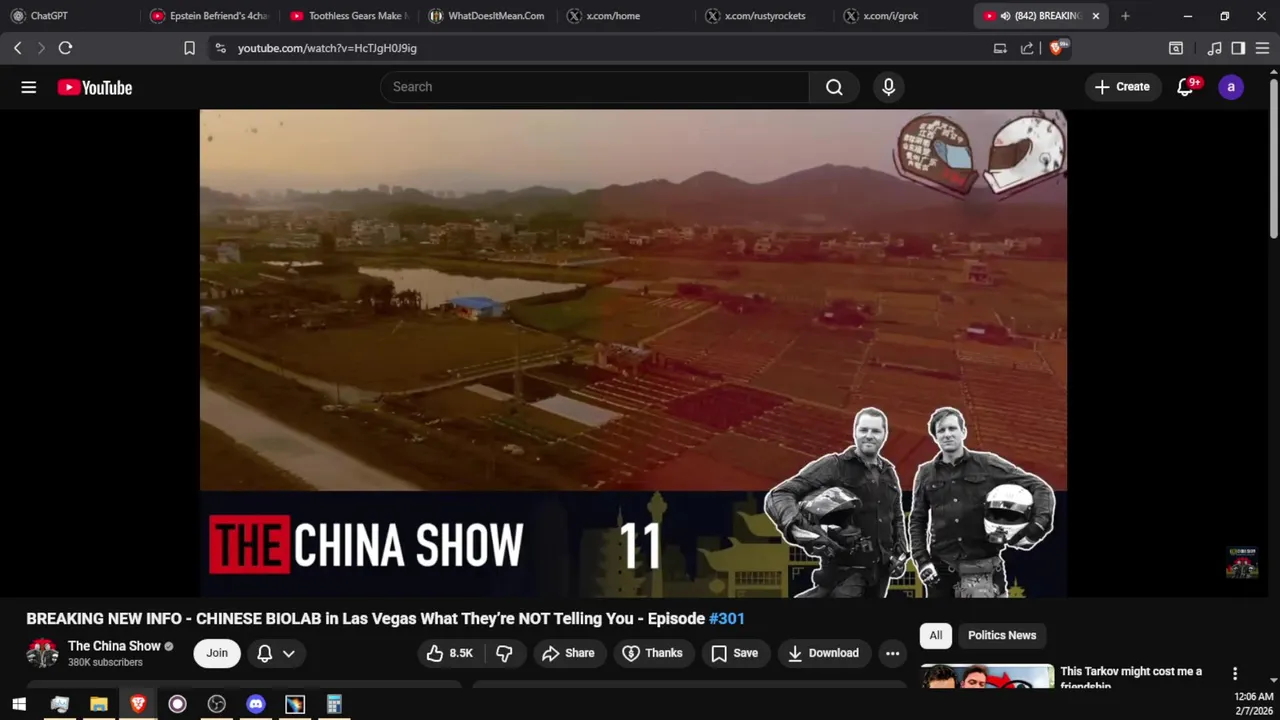Image resolution: width=1280 pixels, height=720 pixels.
Task: Dislike the video with thumbs down
Action: point(505,653)
